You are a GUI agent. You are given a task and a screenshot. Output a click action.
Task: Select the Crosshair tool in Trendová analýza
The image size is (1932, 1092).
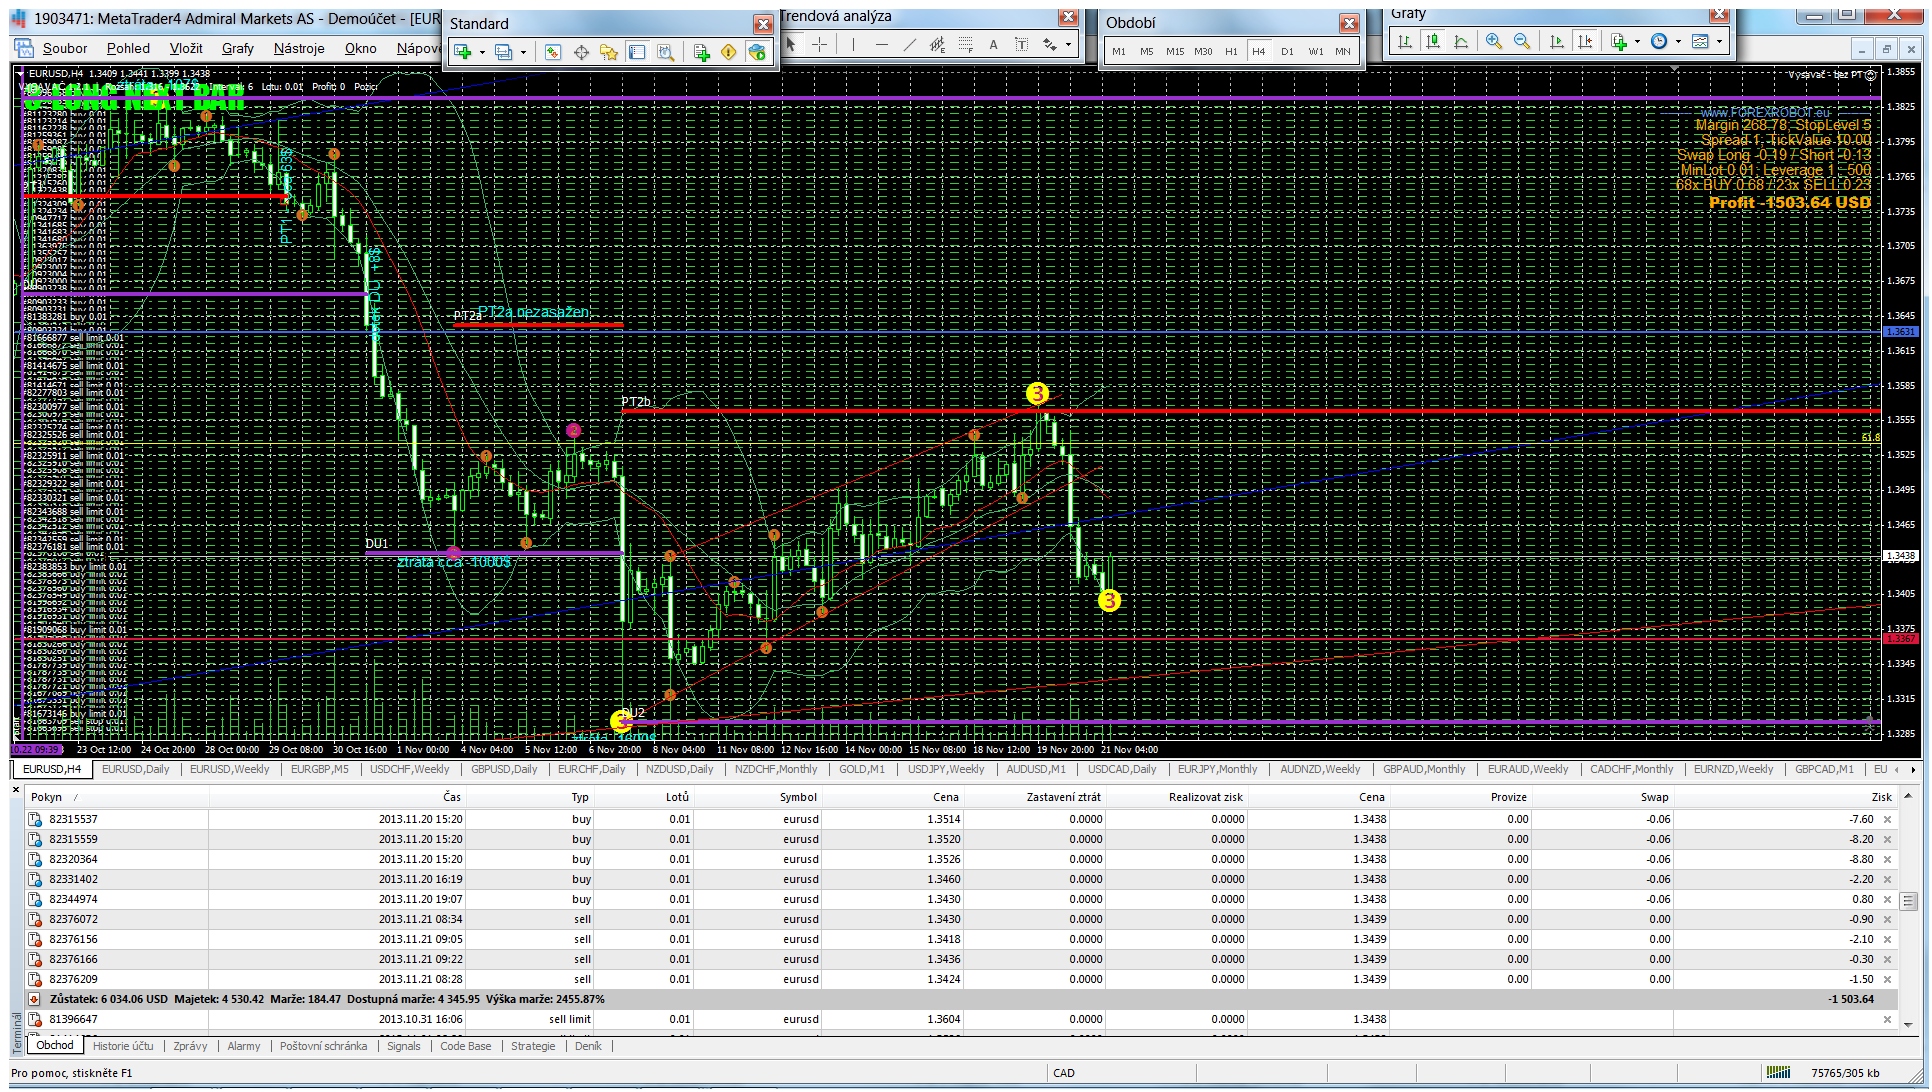(820, 44)
